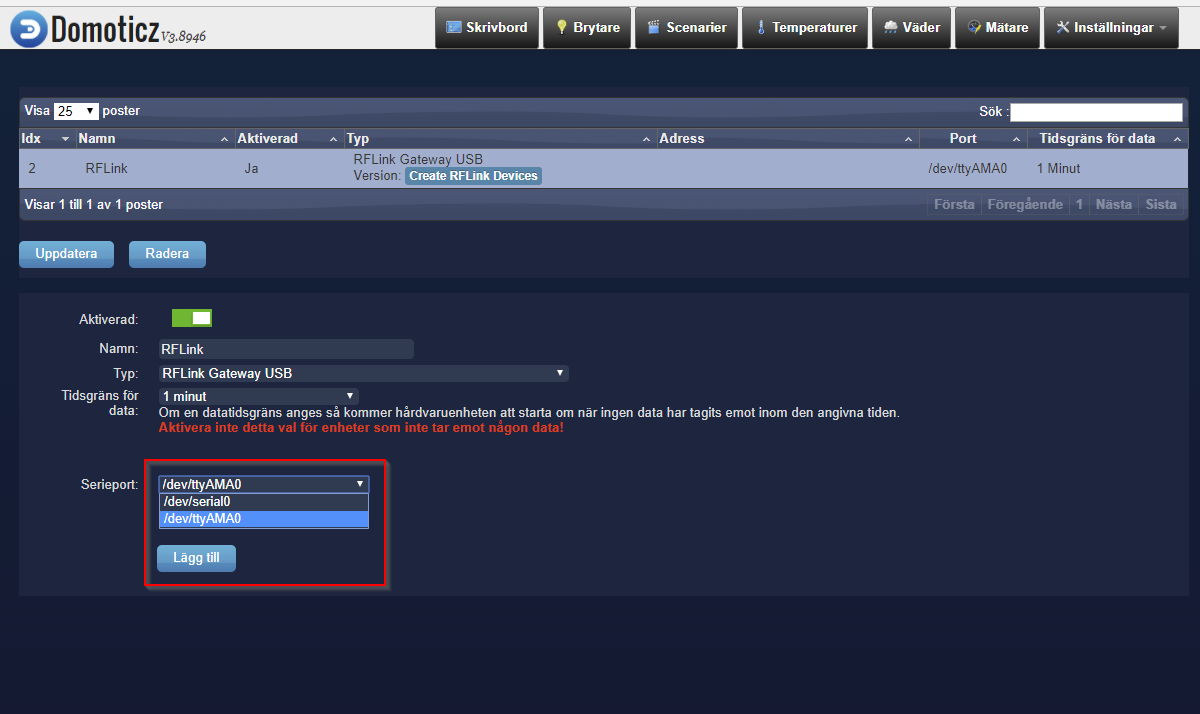Choose /dev/ttyAMA0 option in the list
1200x714 pixels.
tap(264, 519)
